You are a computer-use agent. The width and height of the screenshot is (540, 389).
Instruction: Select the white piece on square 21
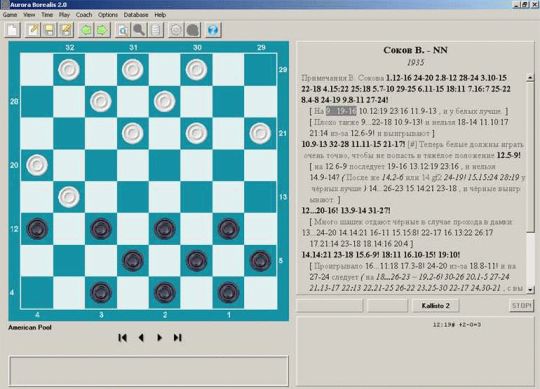point(260,133)
